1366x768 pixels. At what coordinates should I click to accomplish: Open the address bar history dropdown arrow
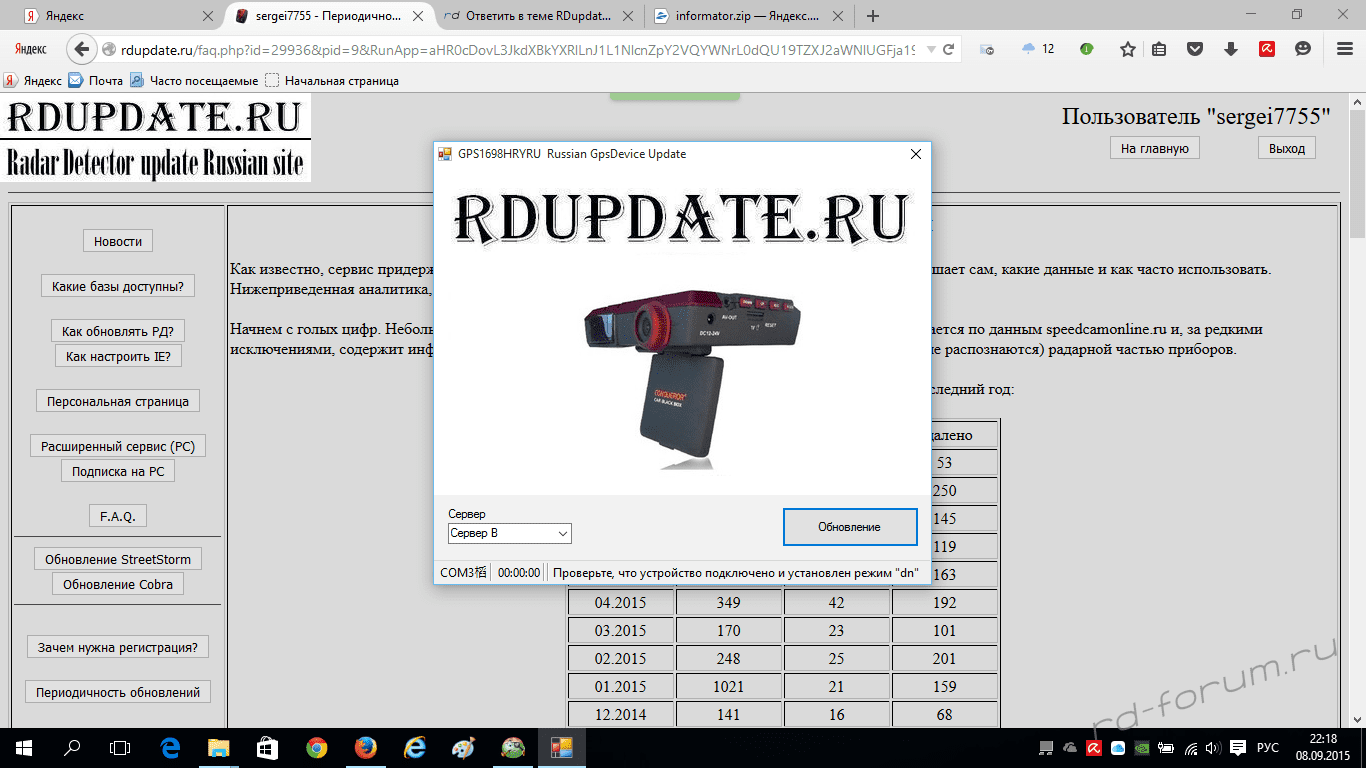pyautogui.click(x=931, y=49)
